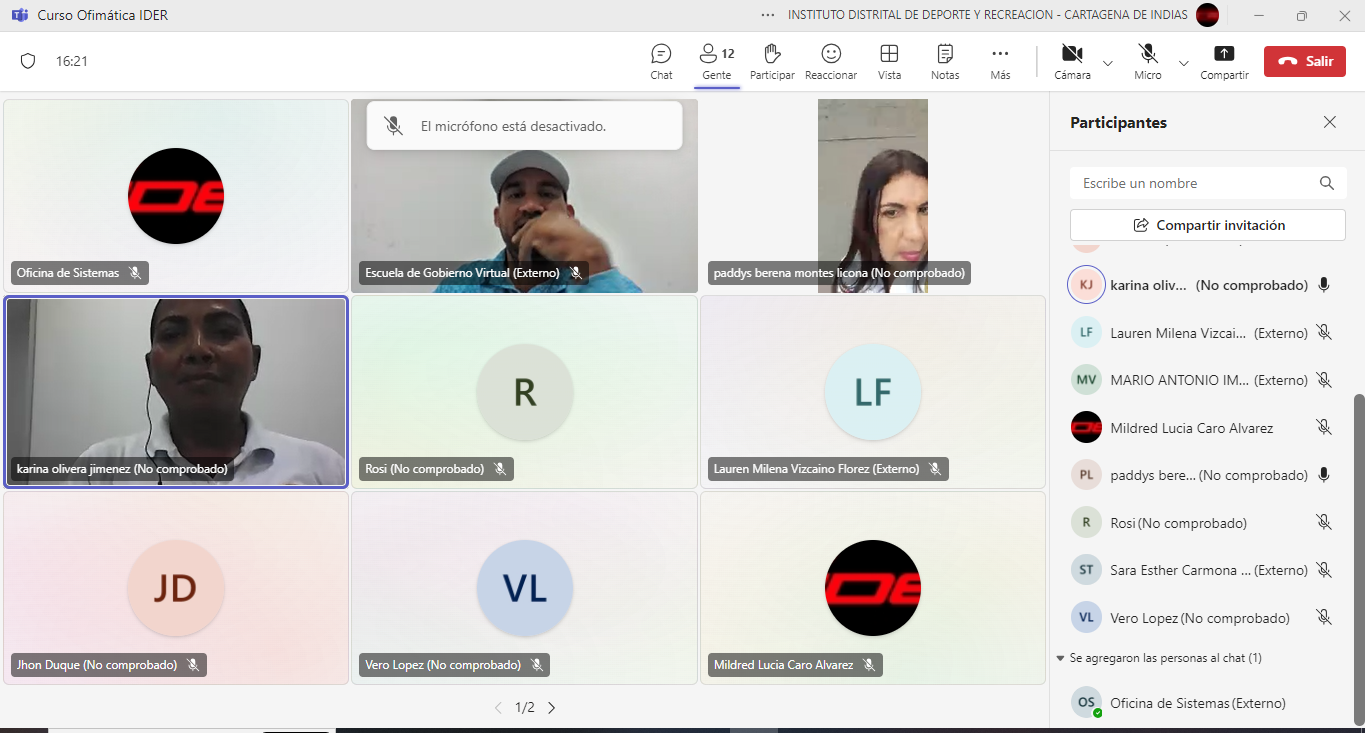The height and width of the screenshot is (733, 1365).
Task: Toggle the Gente participants panel
Action: 717,61
